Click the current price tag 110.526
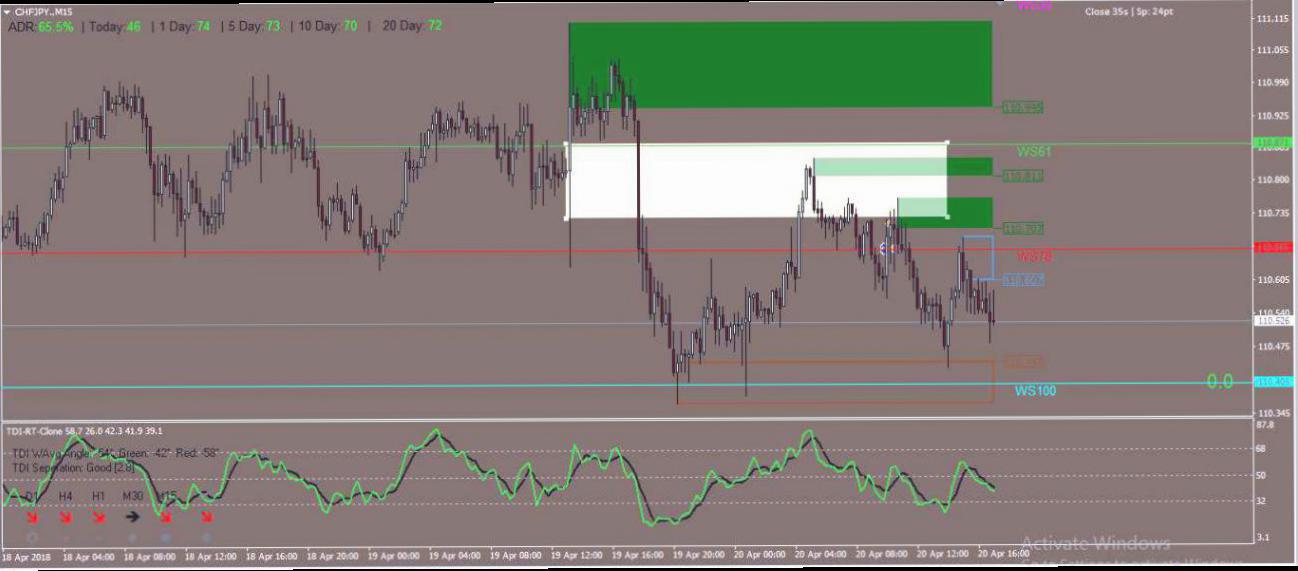This screenshot has height=571, width=1298. [x=1274, y=321]
